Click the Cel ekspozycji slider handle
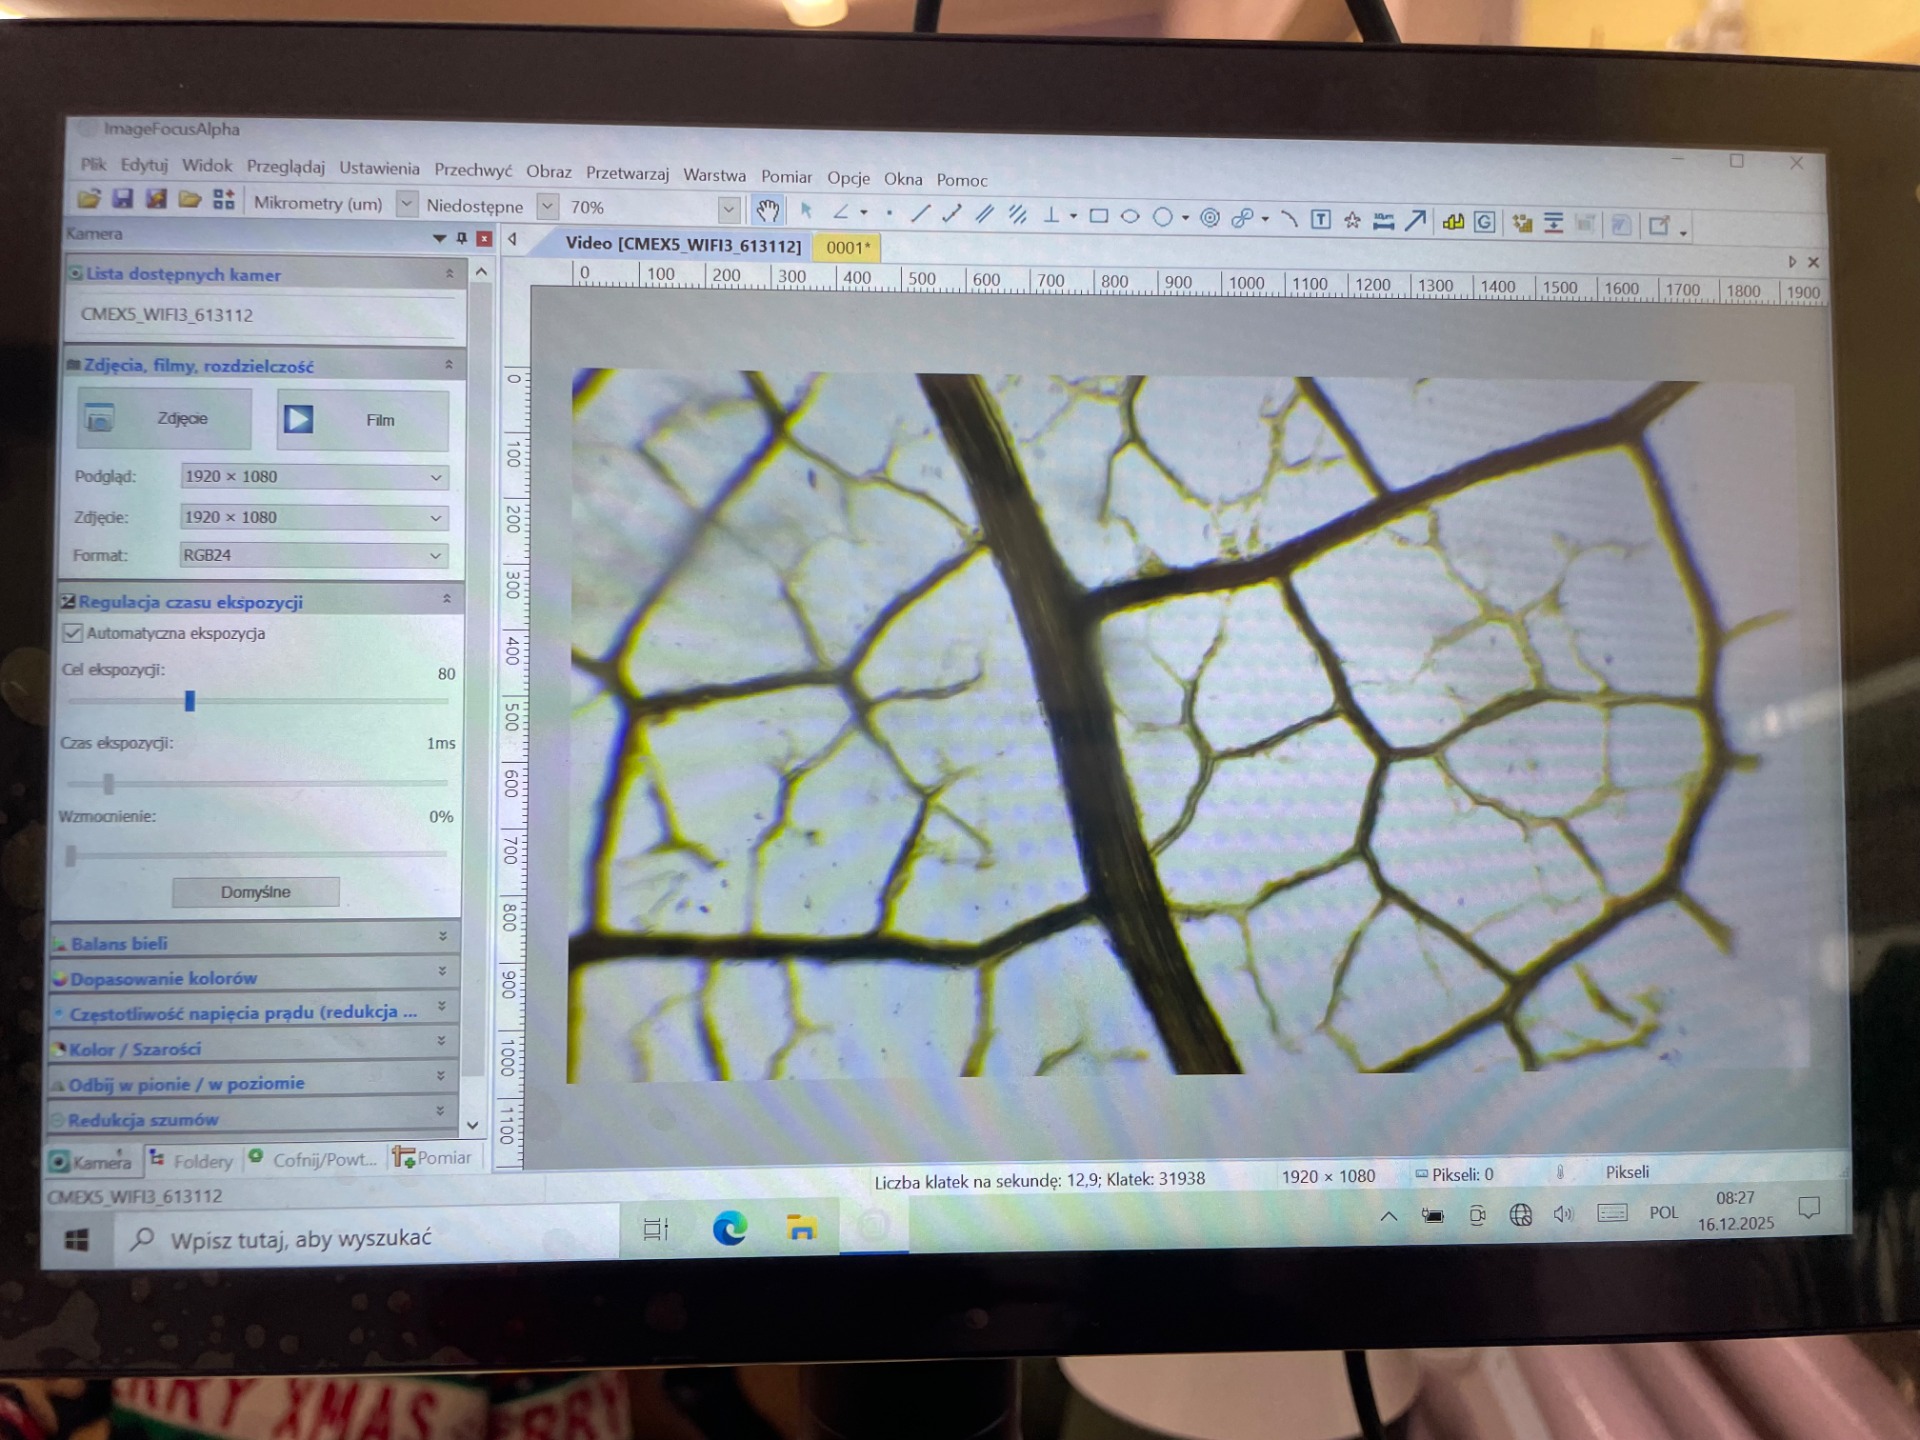Image resolution: width=1920 pixels, height=1440 pixels. point(190,700)
